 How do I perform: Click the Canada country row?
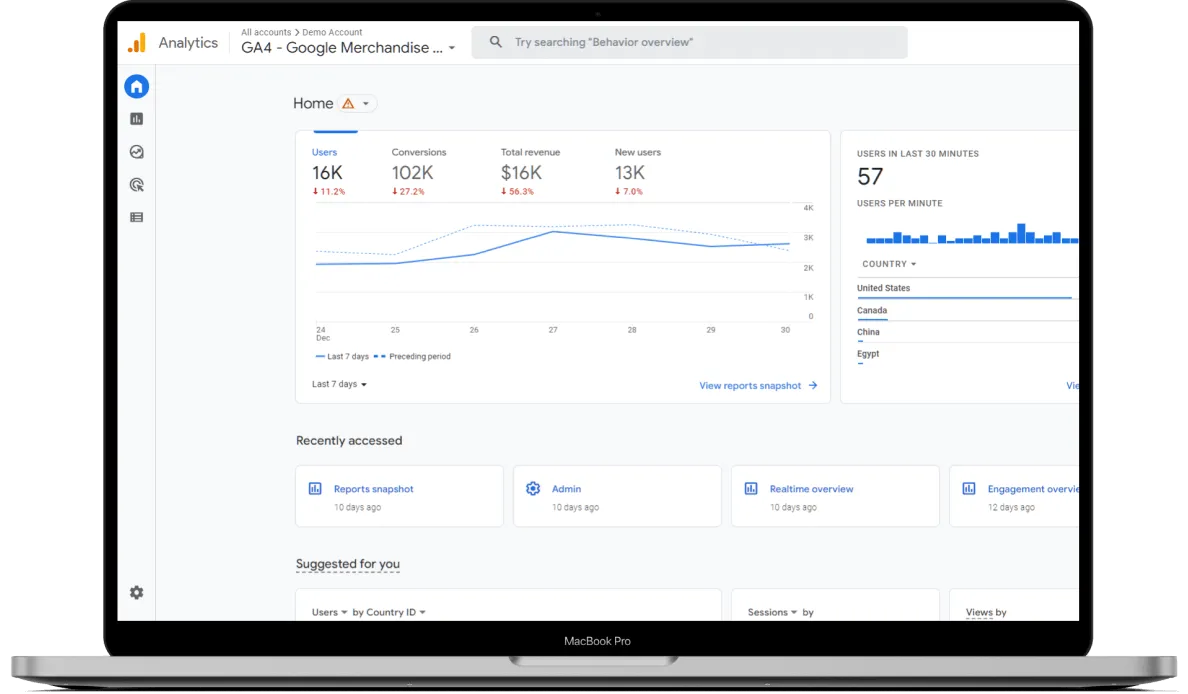pyautogui.click(x=968, y=312)
